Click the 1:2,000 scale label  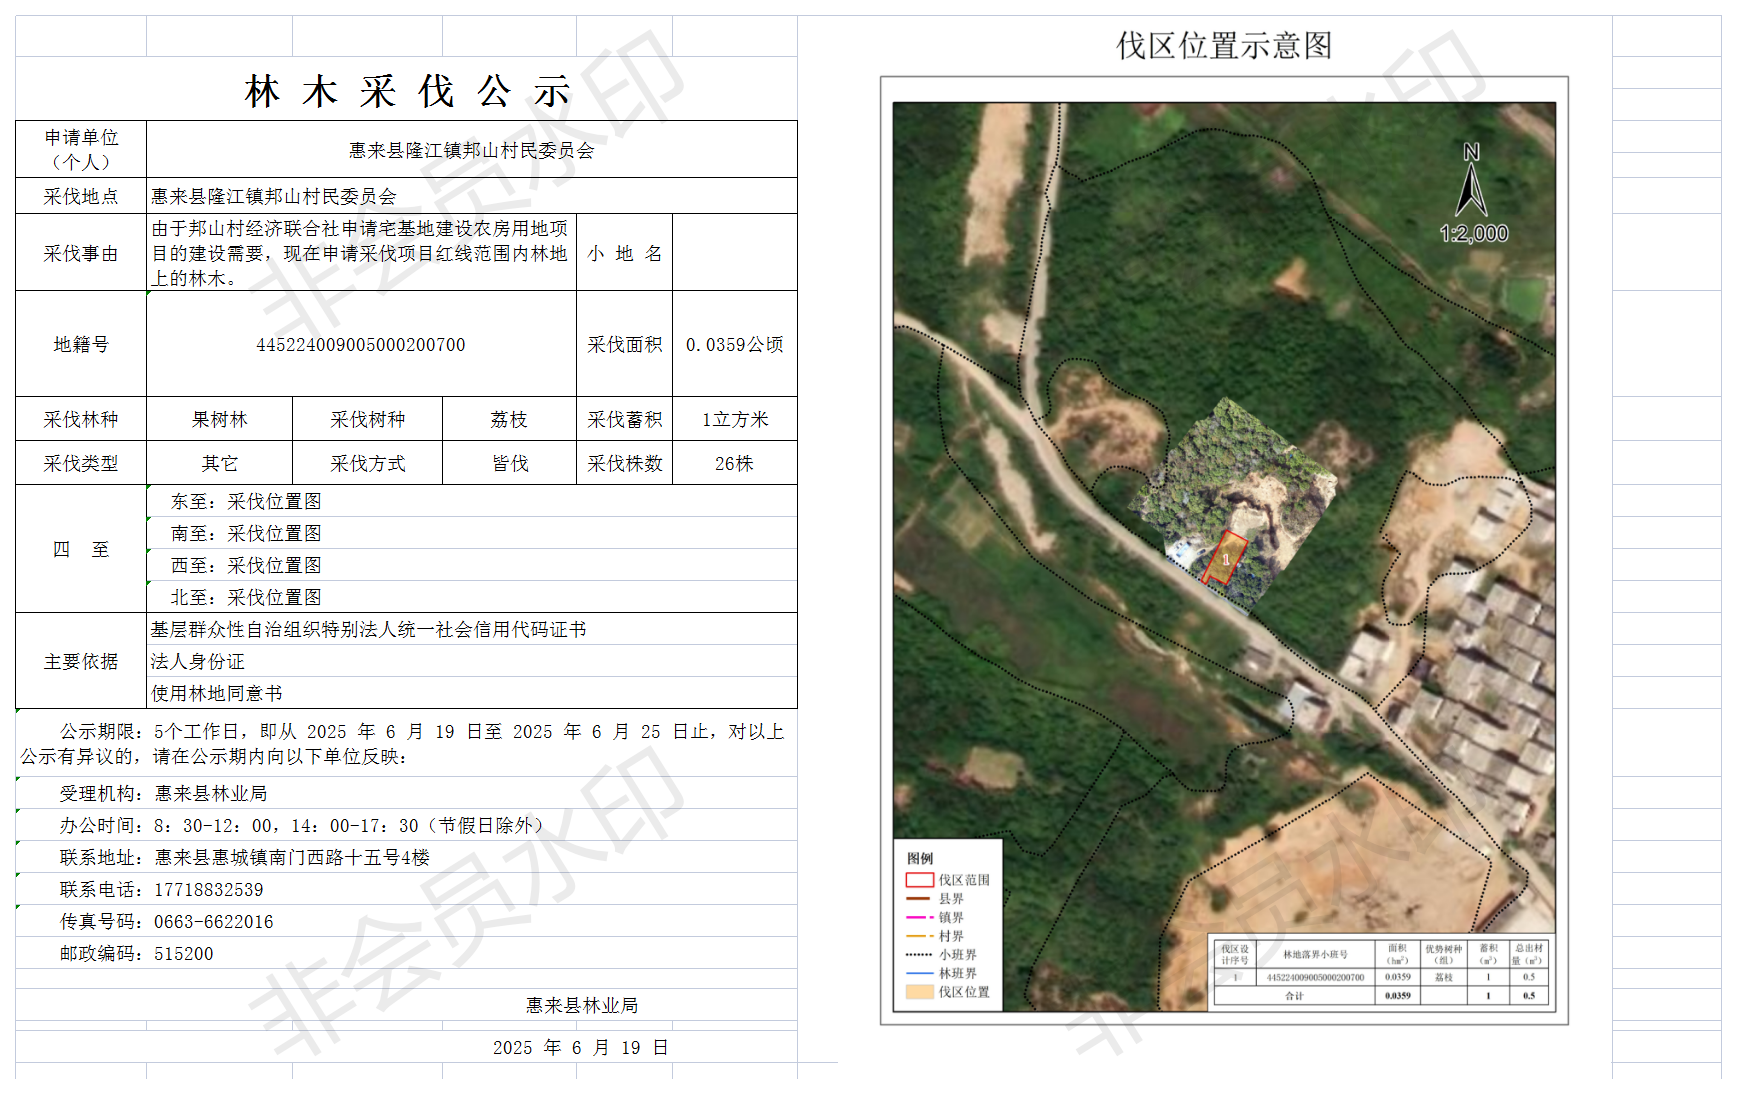tap(1474, 233)
